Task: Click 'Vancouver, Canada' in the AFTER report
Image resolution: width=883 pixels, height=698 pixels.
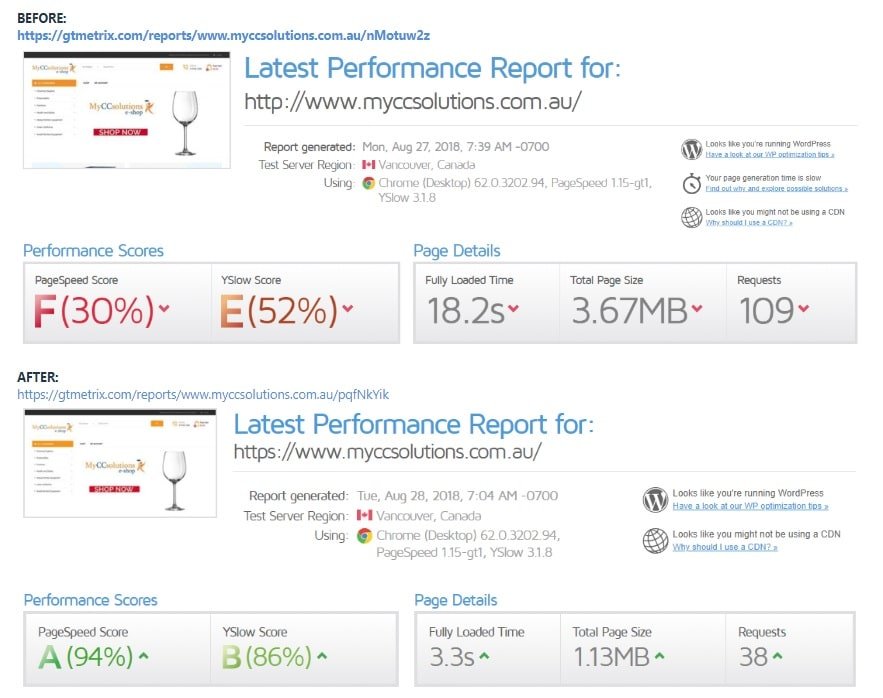Action: (x=429, y=516)
